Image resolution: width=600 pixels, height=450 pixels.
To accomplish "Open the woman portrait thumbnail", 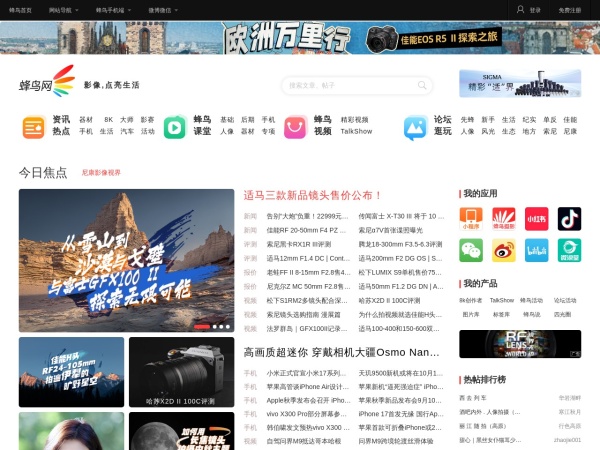I will 71,431.
